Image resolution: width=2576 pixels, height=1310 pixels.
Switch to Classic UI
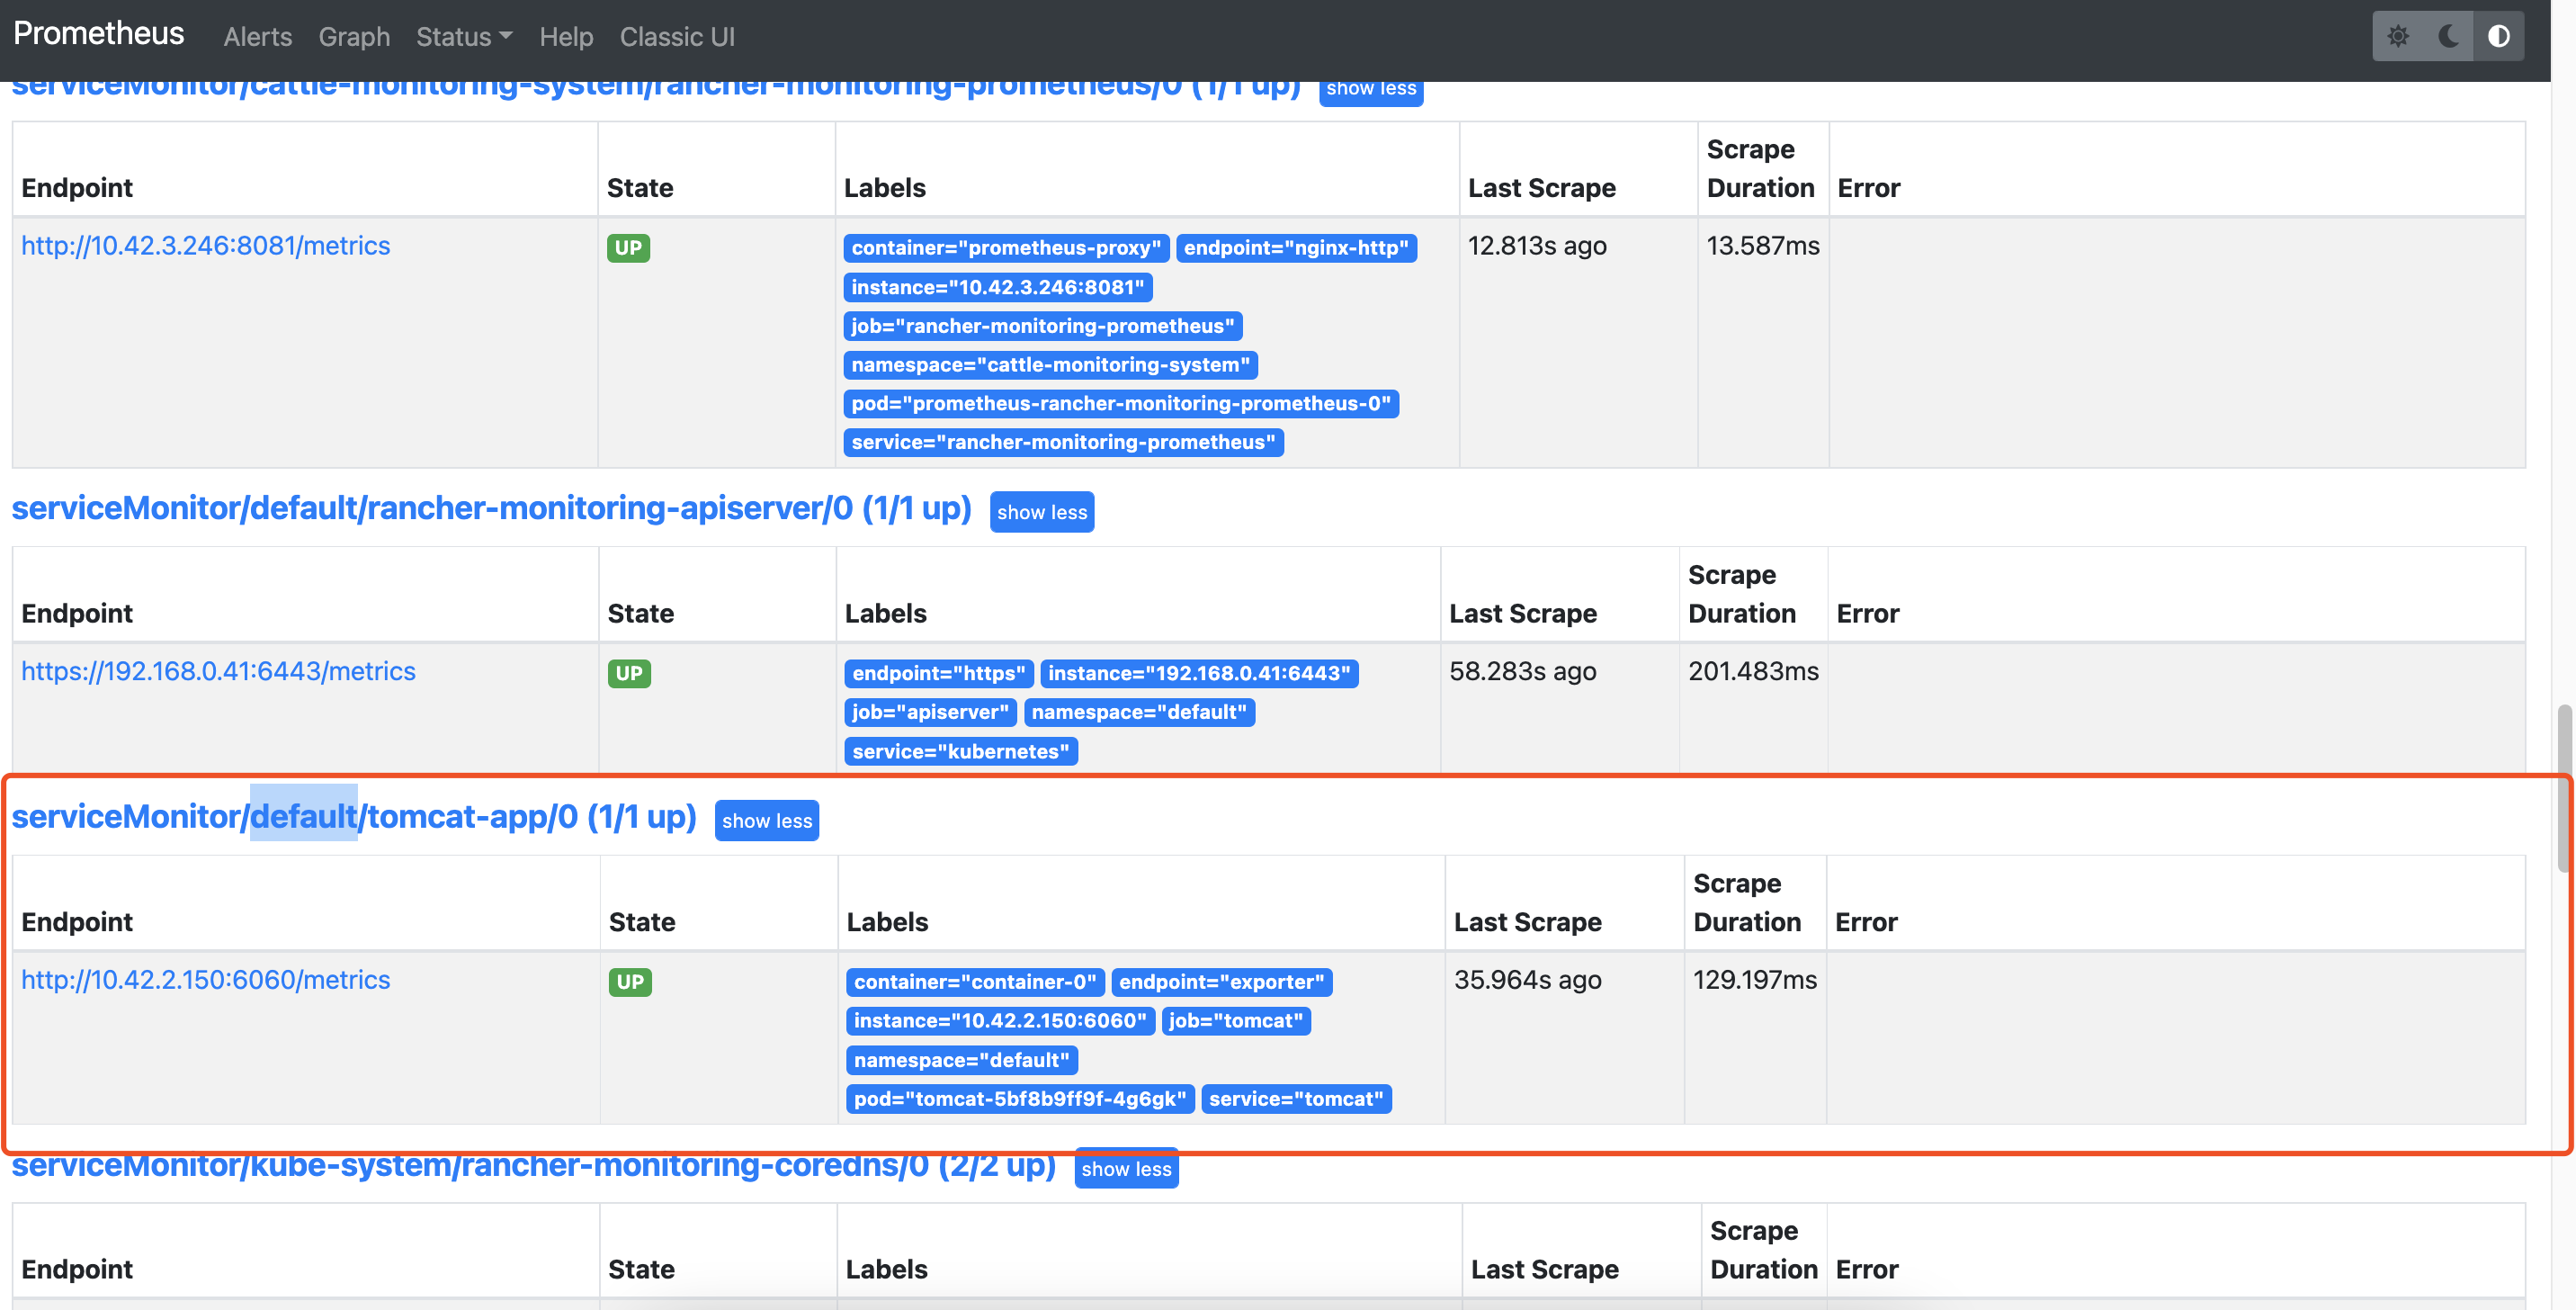[x=677, y=37]
